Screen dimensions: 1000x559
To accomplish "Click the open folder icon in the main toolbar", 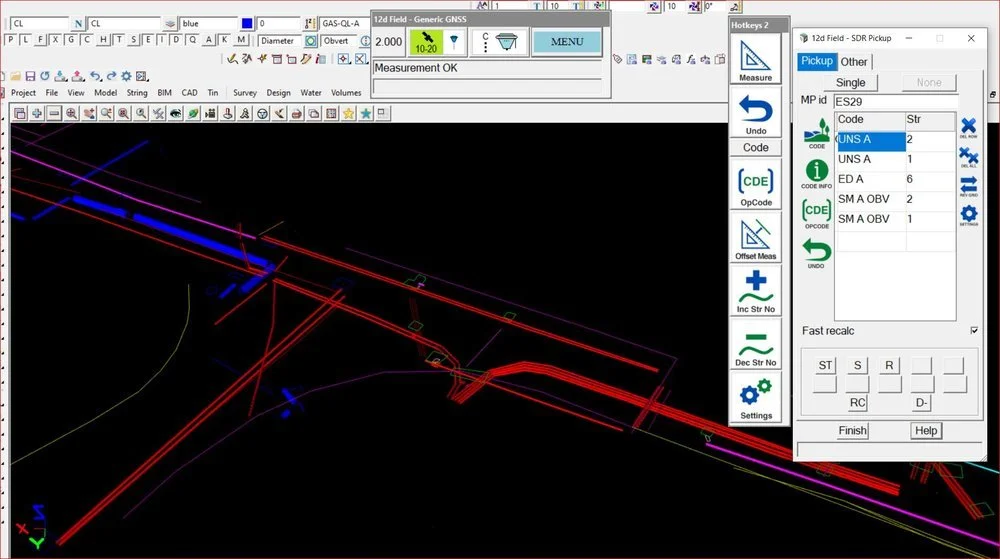I will coord(15,76).
